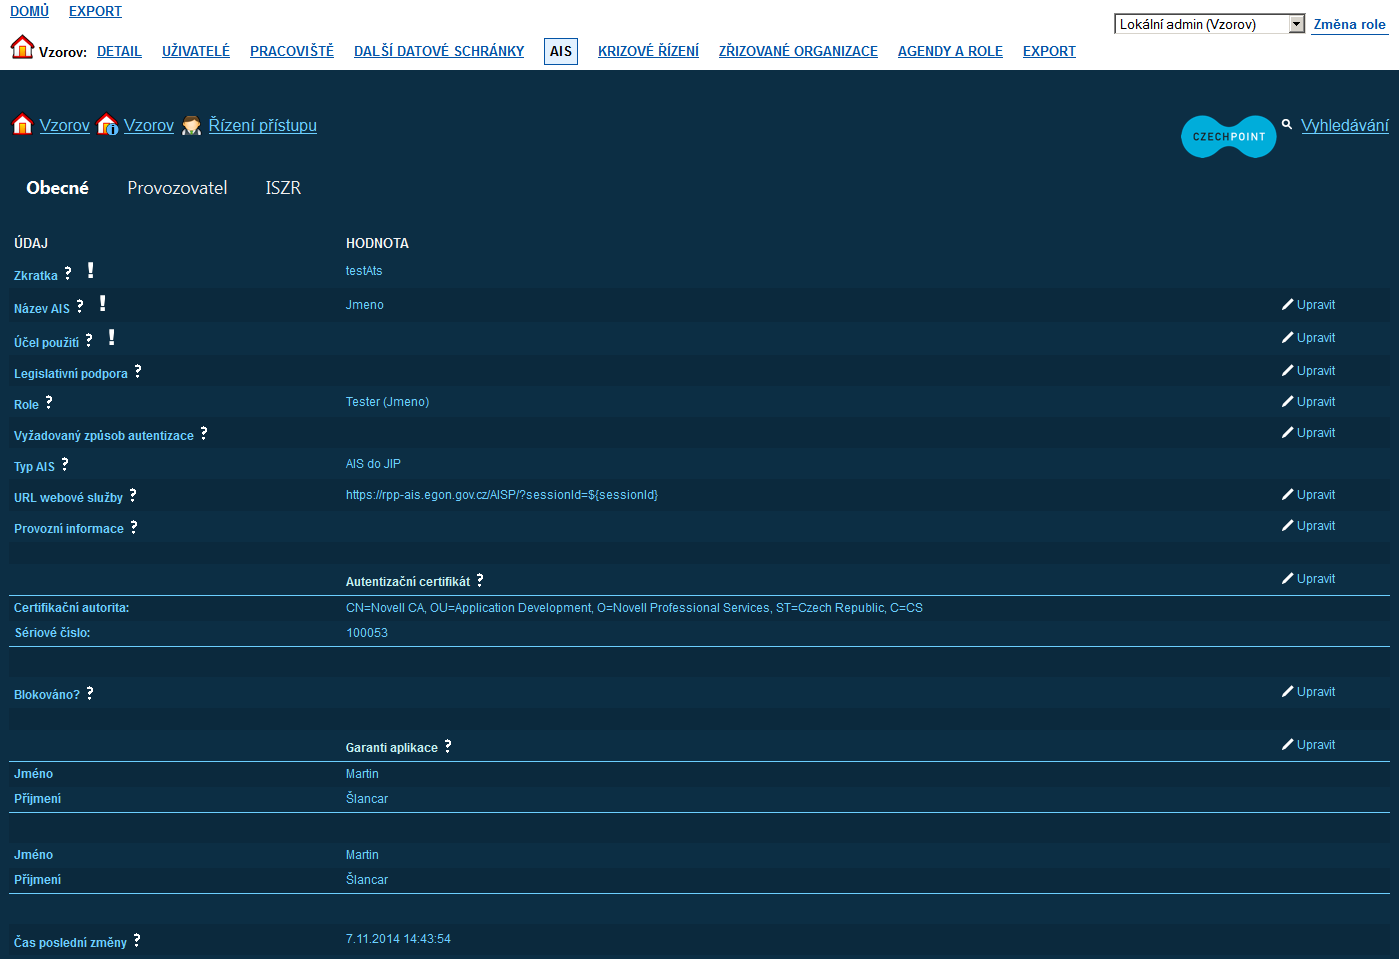Go to UŽIVATELÉ section
The width and height of the screenshot is (1399, 959).
[196, 51]
